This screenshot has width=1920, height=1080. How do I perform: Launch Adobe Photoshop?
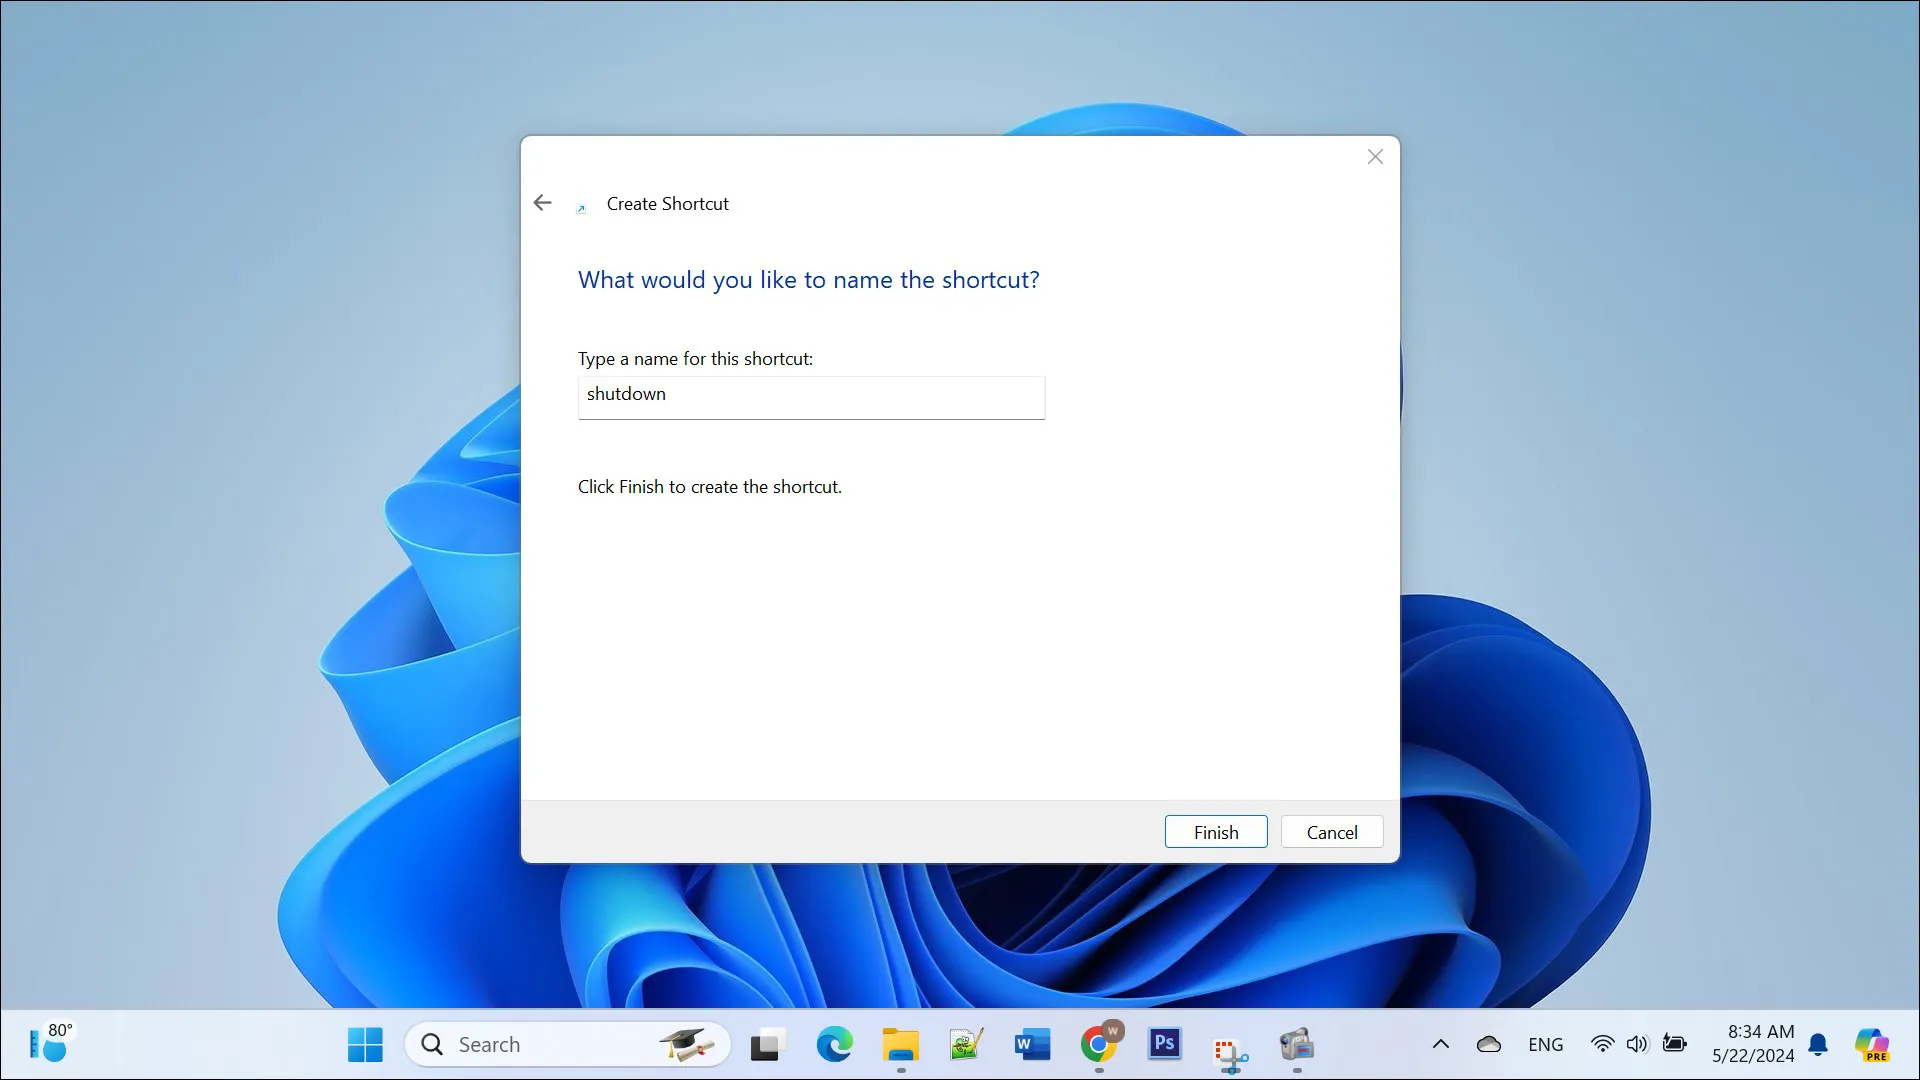tap(1163, 1043)
